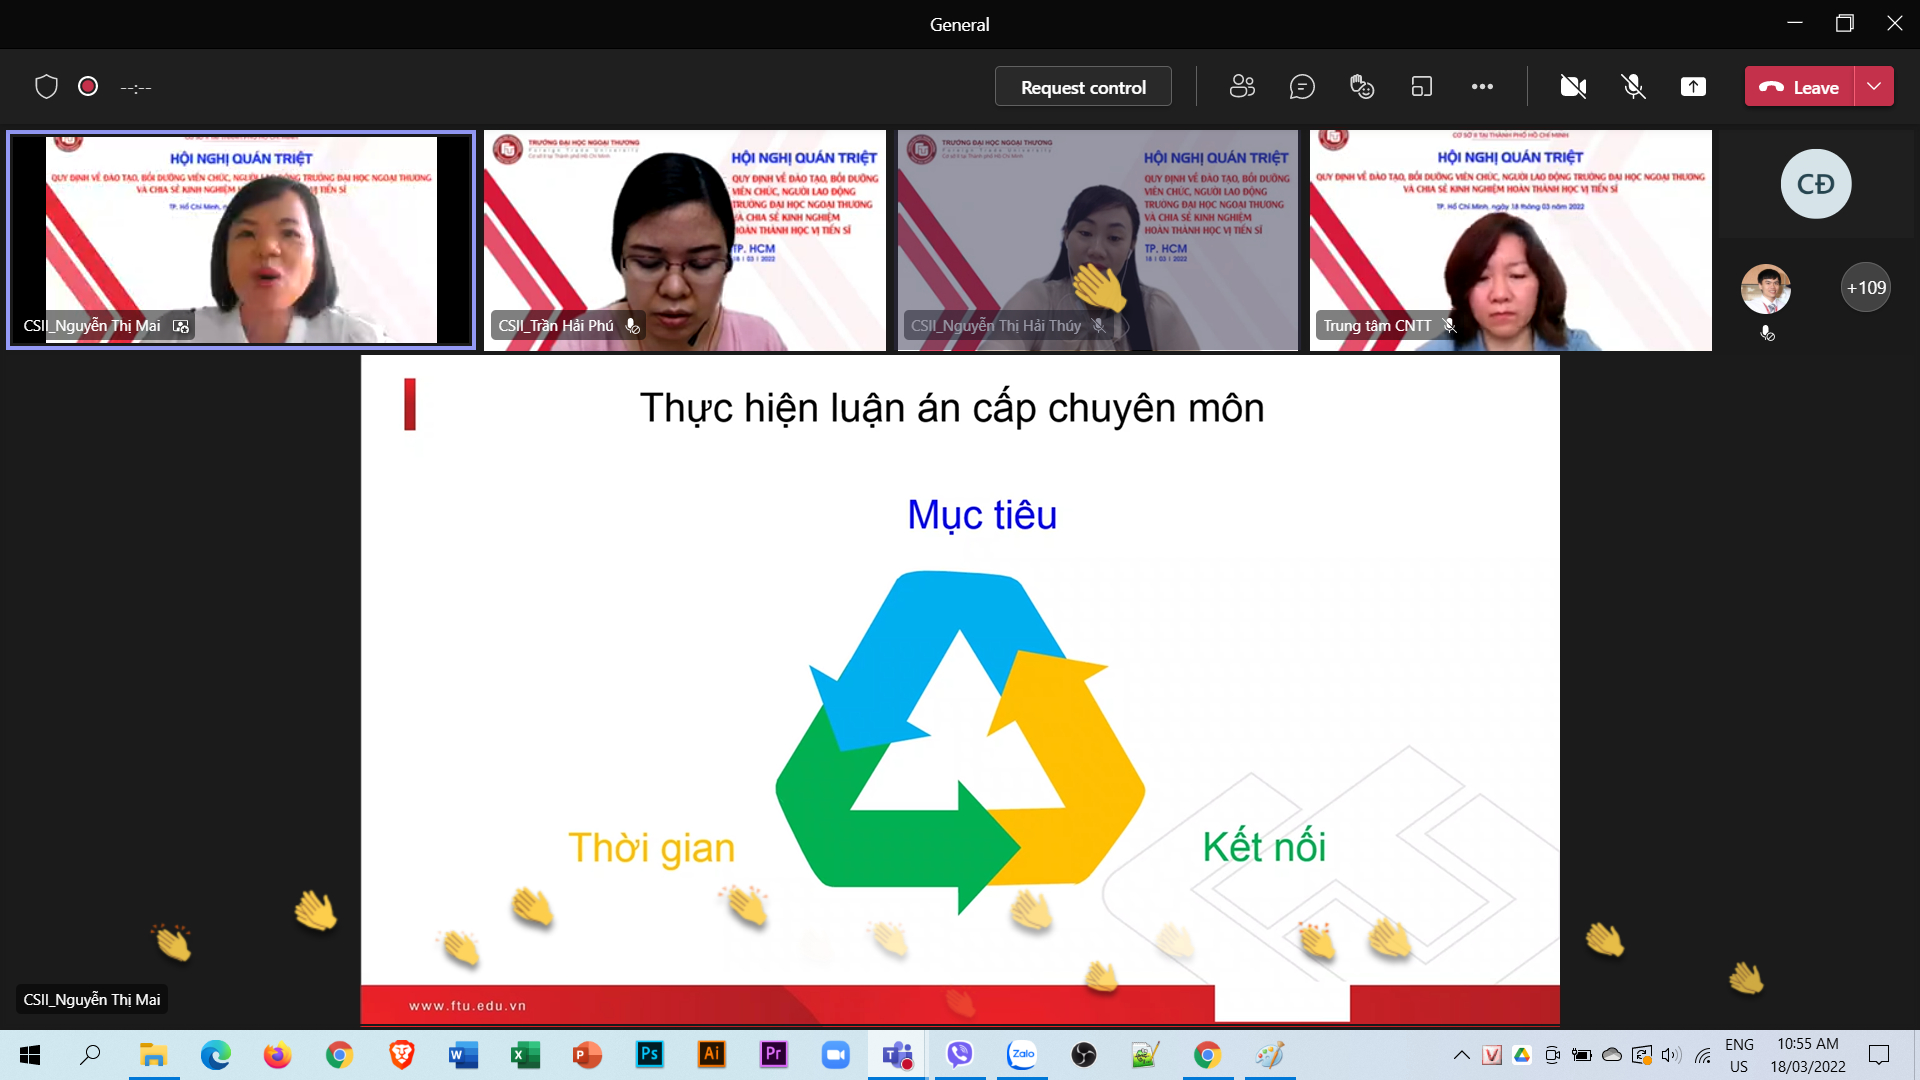Unmute the microphone
Screen dimensions: 1920x1080
1633,87
